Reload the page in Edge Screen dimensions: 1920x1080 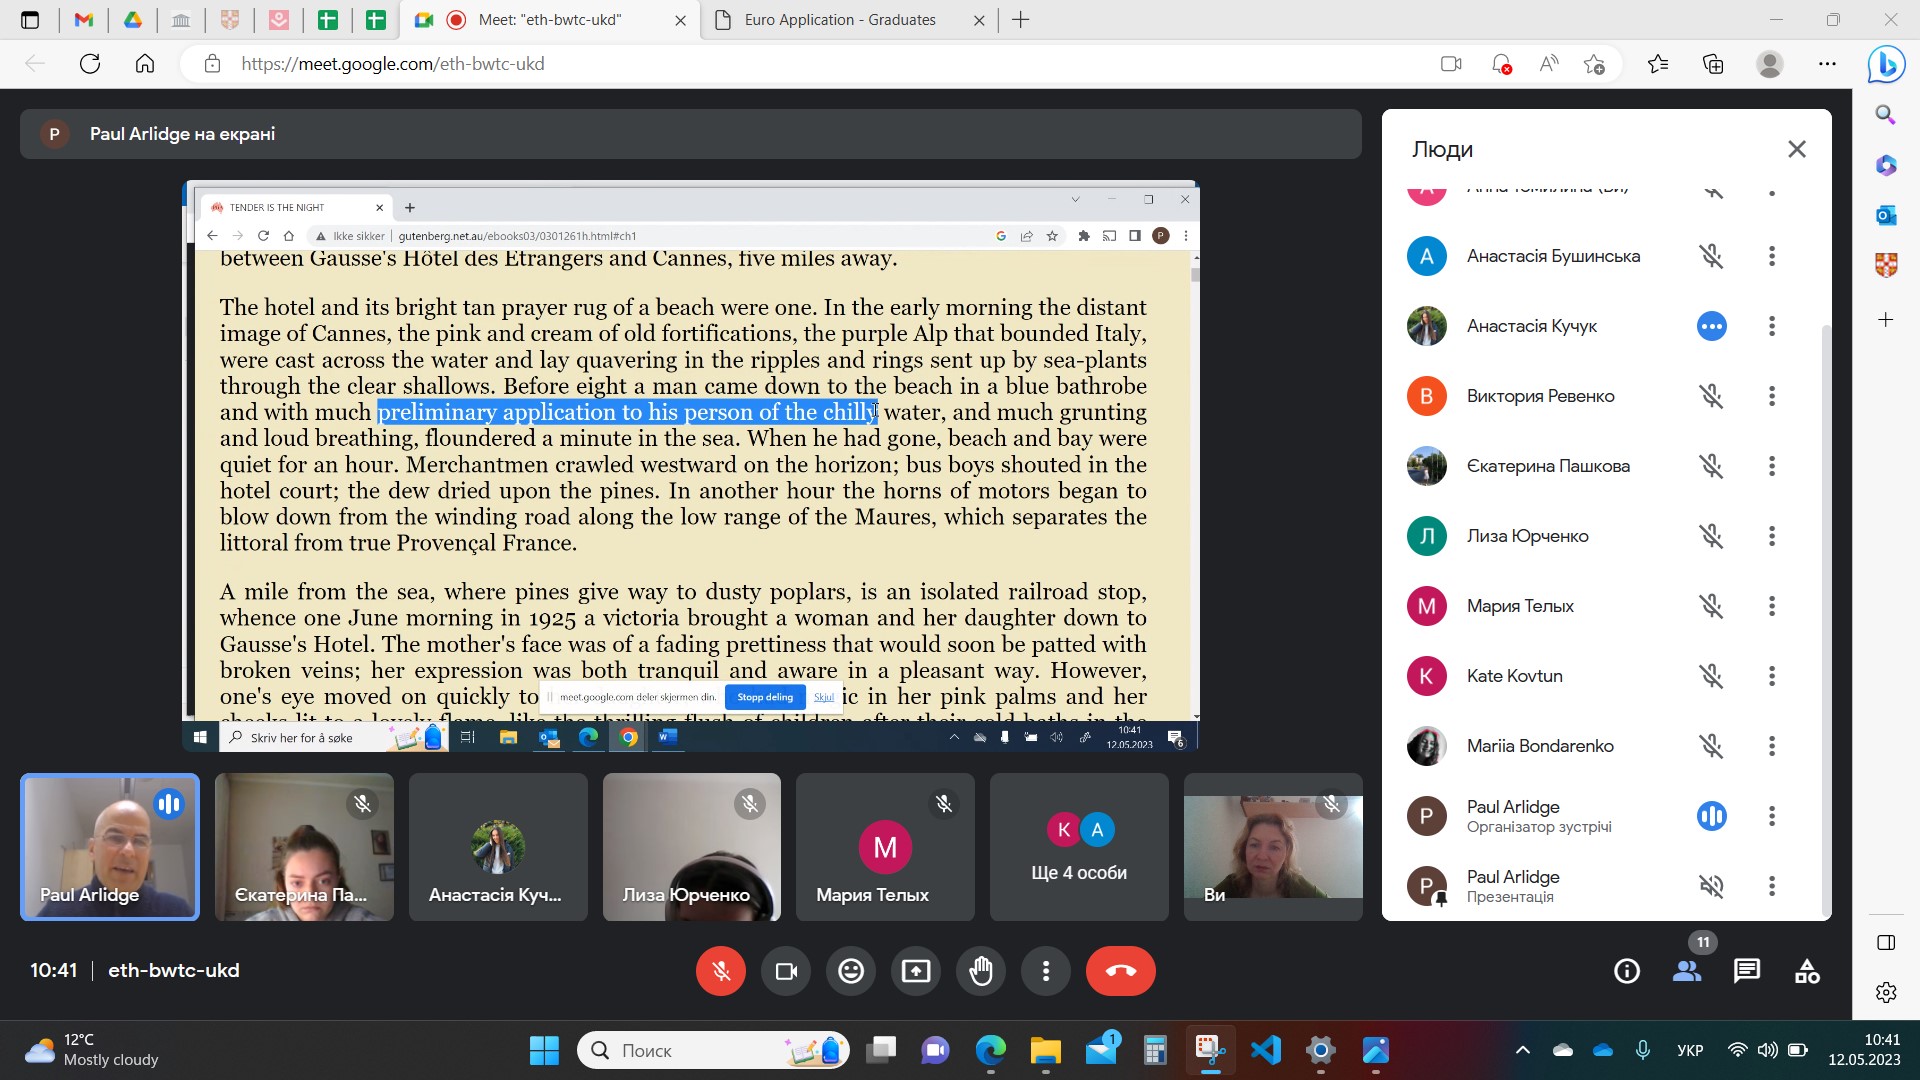coord(90,64)
